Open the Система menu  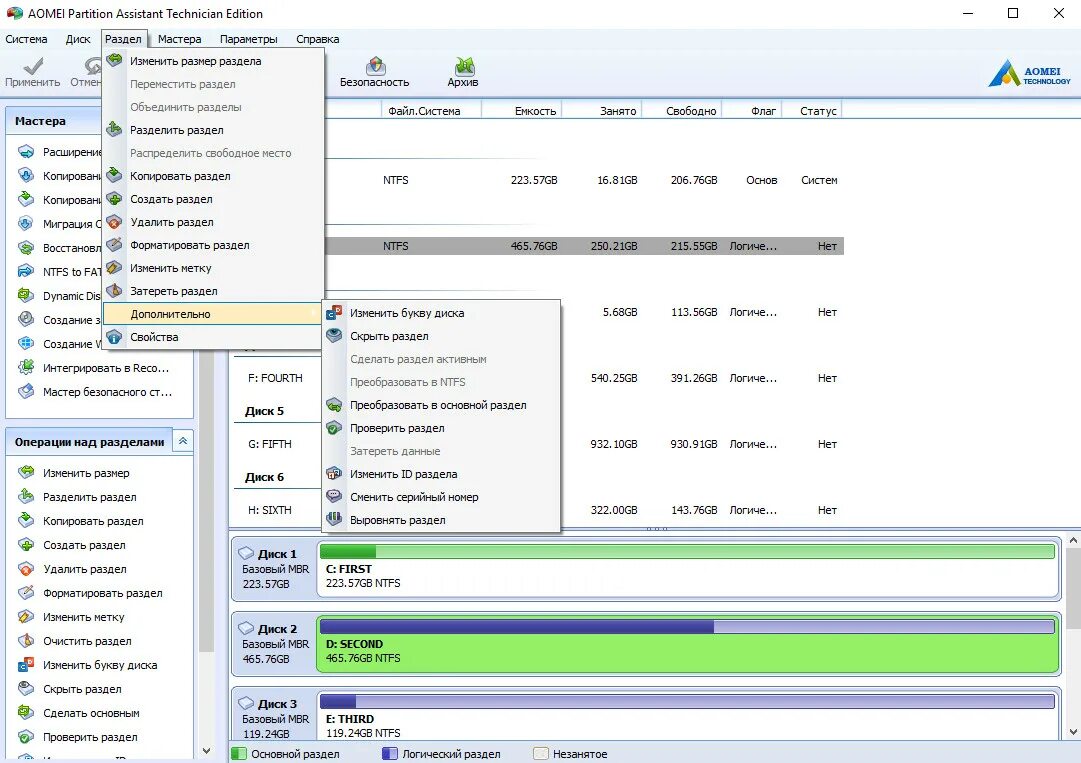coord(26,39)
